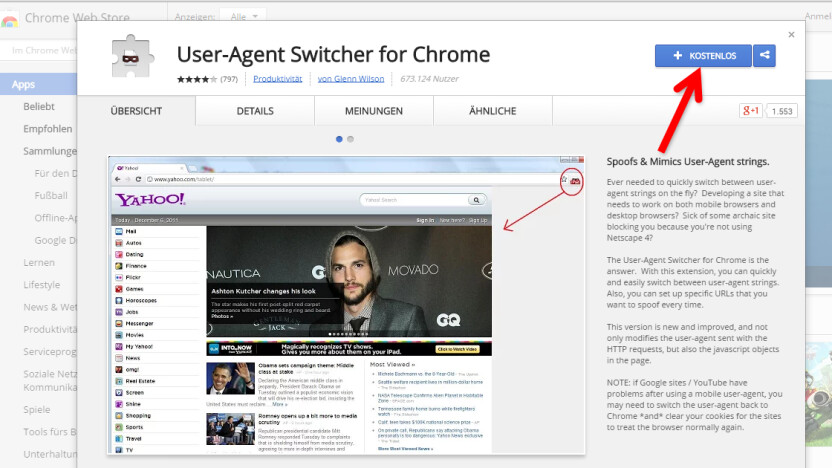Screen dimensions: 832x468
Task: Click the star rating of the extension
Action: click(x=197, y=79)
